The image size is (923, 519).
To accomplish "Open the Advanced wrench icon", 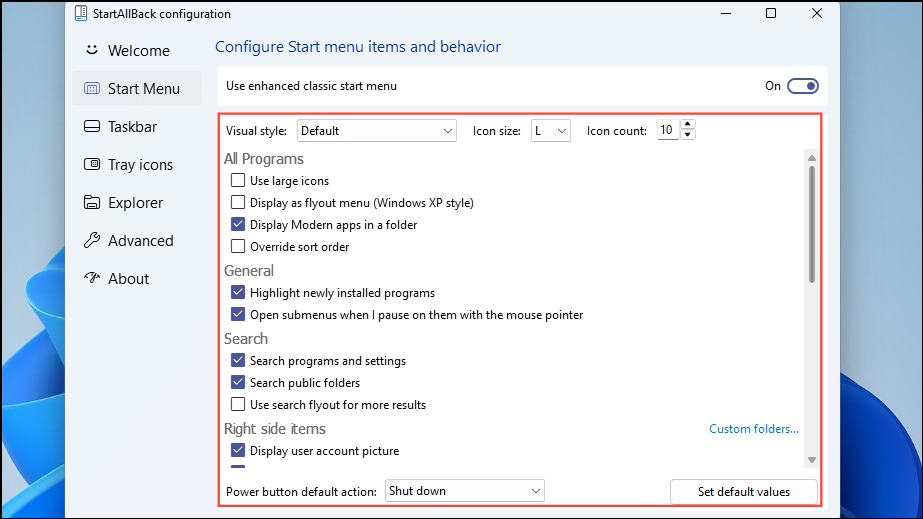I will [x=92, y=240].
